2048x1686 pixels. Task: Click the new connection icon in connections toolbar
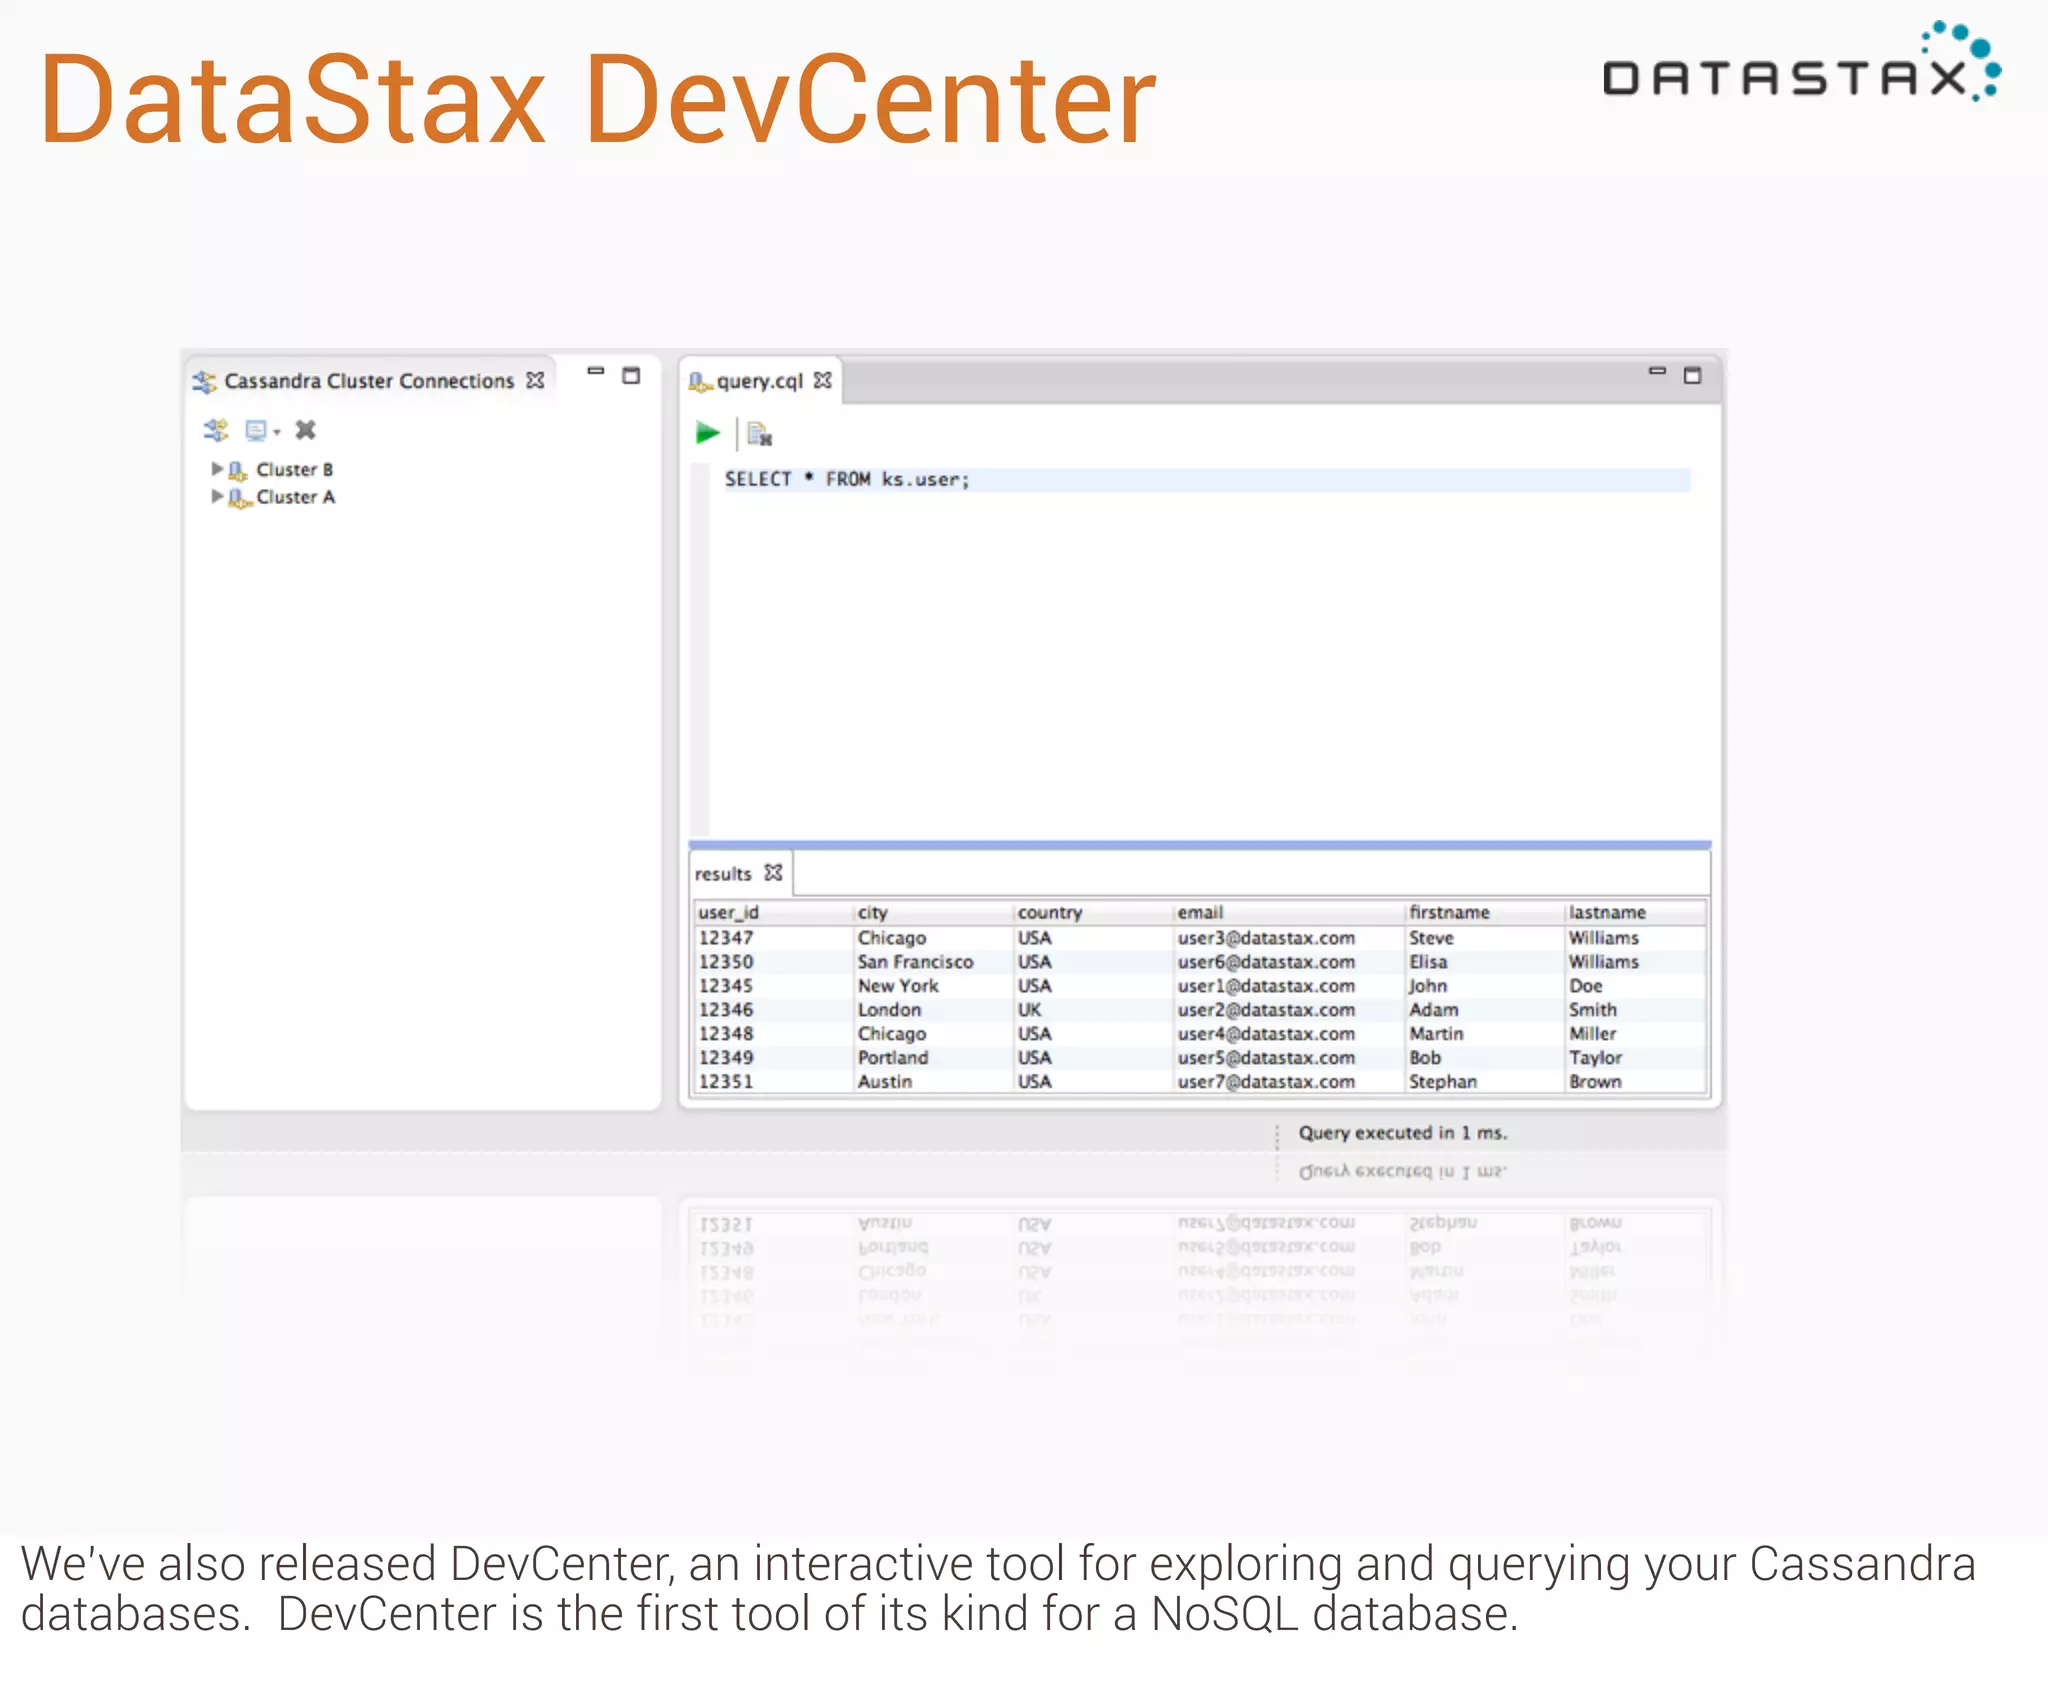click(x=216, y=430)
